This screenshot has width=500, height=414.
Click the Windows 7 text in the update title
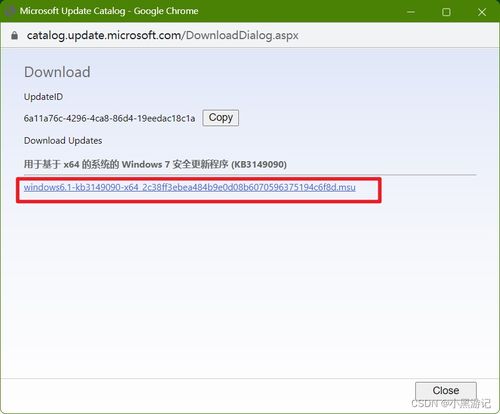click(x=146, y=164)
